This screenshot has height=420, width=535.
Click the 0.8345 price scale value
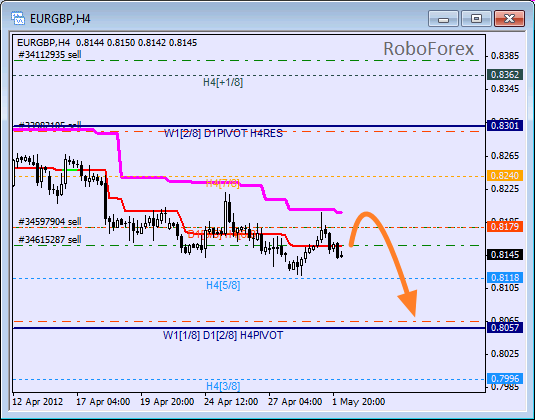[x=505, y=89]
